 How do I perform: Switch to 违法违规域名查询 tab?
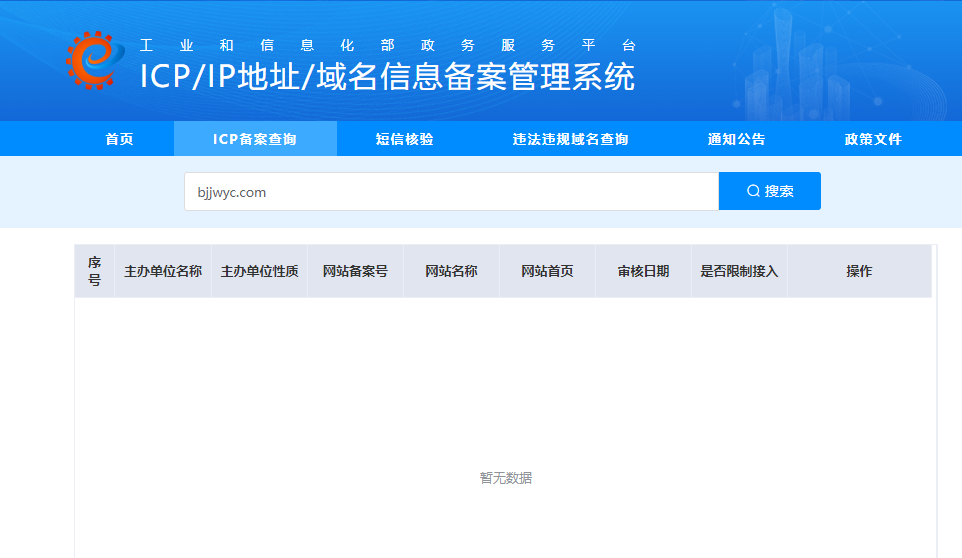click(x=571, y=139)
